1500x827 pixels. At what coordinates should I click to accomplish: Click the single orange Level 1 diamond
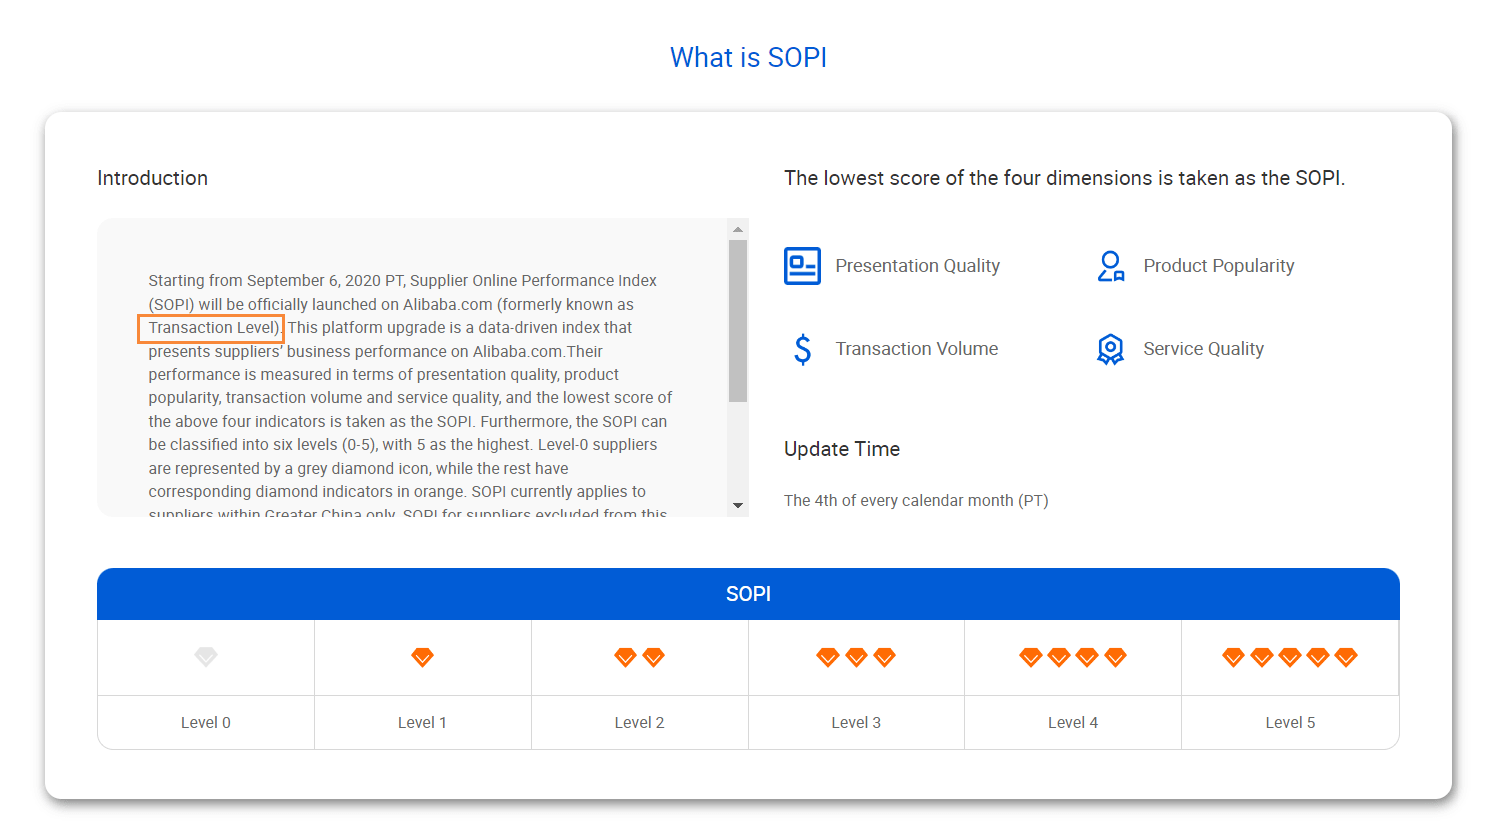pos(422,657)
